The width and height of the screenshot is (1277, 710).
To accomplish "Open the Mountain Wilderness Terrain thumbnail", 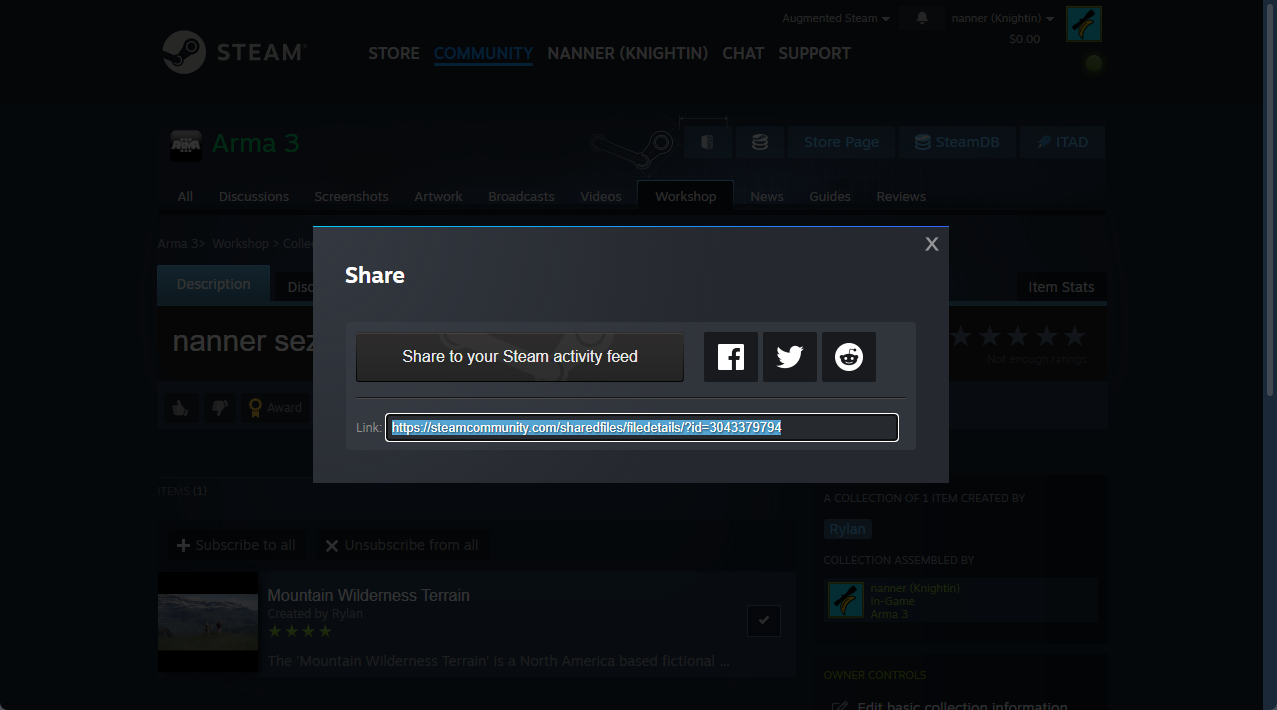I will [x=208, y=622].
